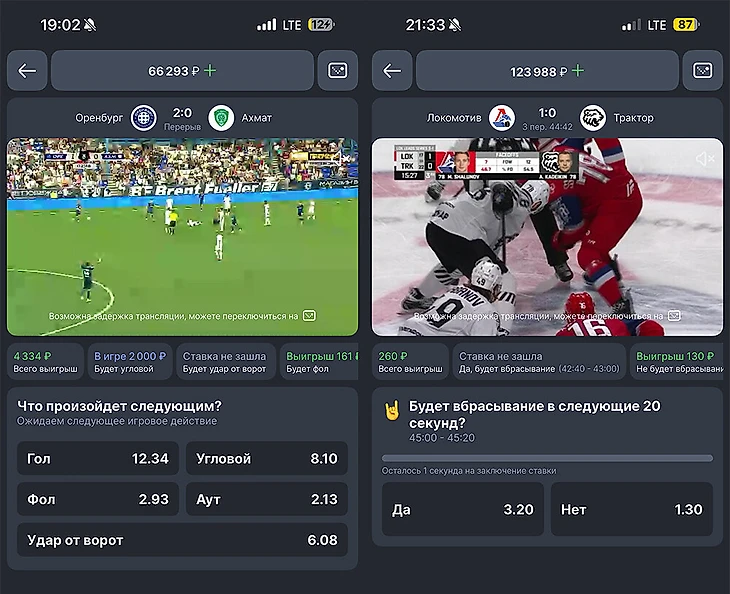Tap the Осталось 1 секунда на заключение ставки text
Image resolution: width=730 pixels, height=594 pixels.
point(469,471)
